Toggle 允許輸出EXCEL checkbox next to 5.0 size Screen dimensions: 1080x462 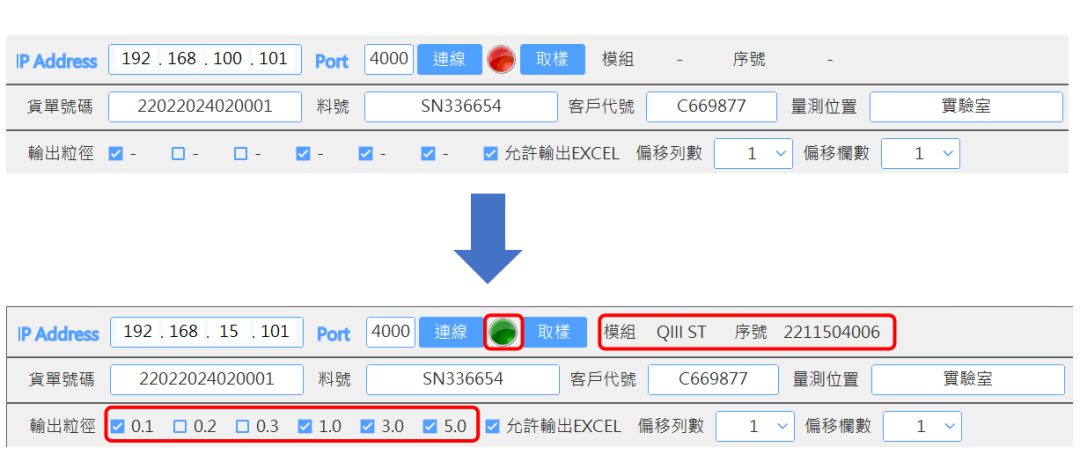point(492,426)
